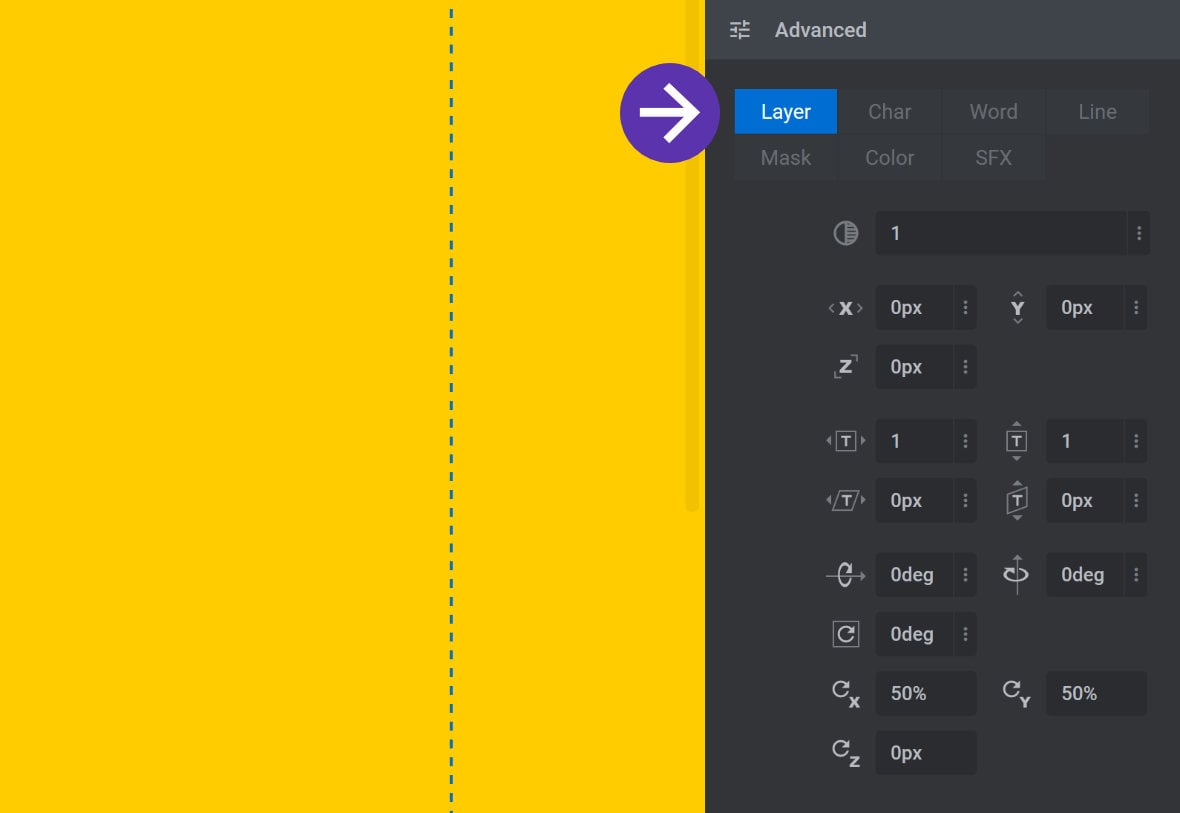Edit the opacity value field
This screenshot has width=1180, height=813.
click(x=1001, y=233)
